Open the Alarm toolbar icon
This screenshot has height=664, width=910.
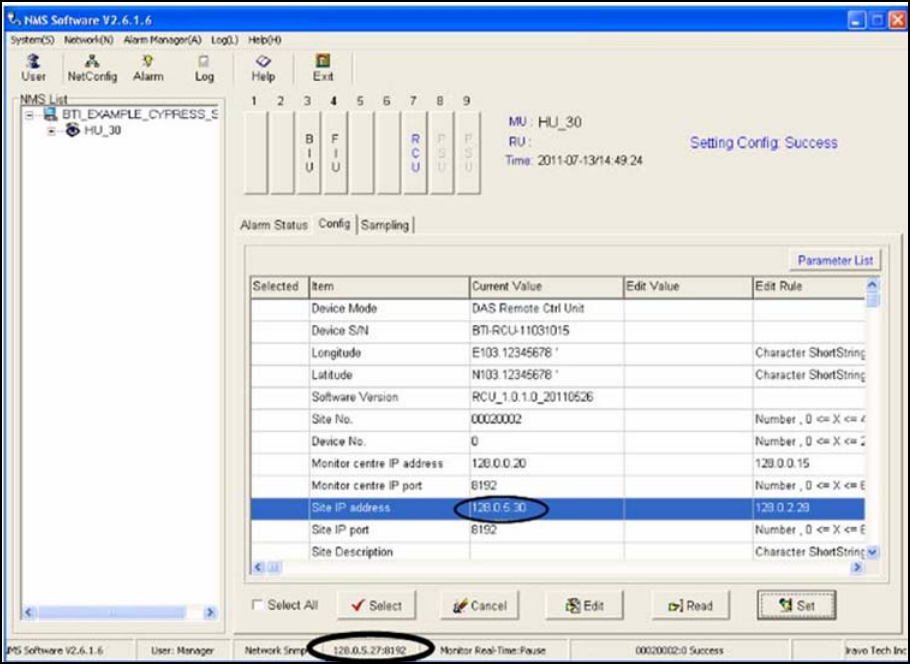click(148, 68)
